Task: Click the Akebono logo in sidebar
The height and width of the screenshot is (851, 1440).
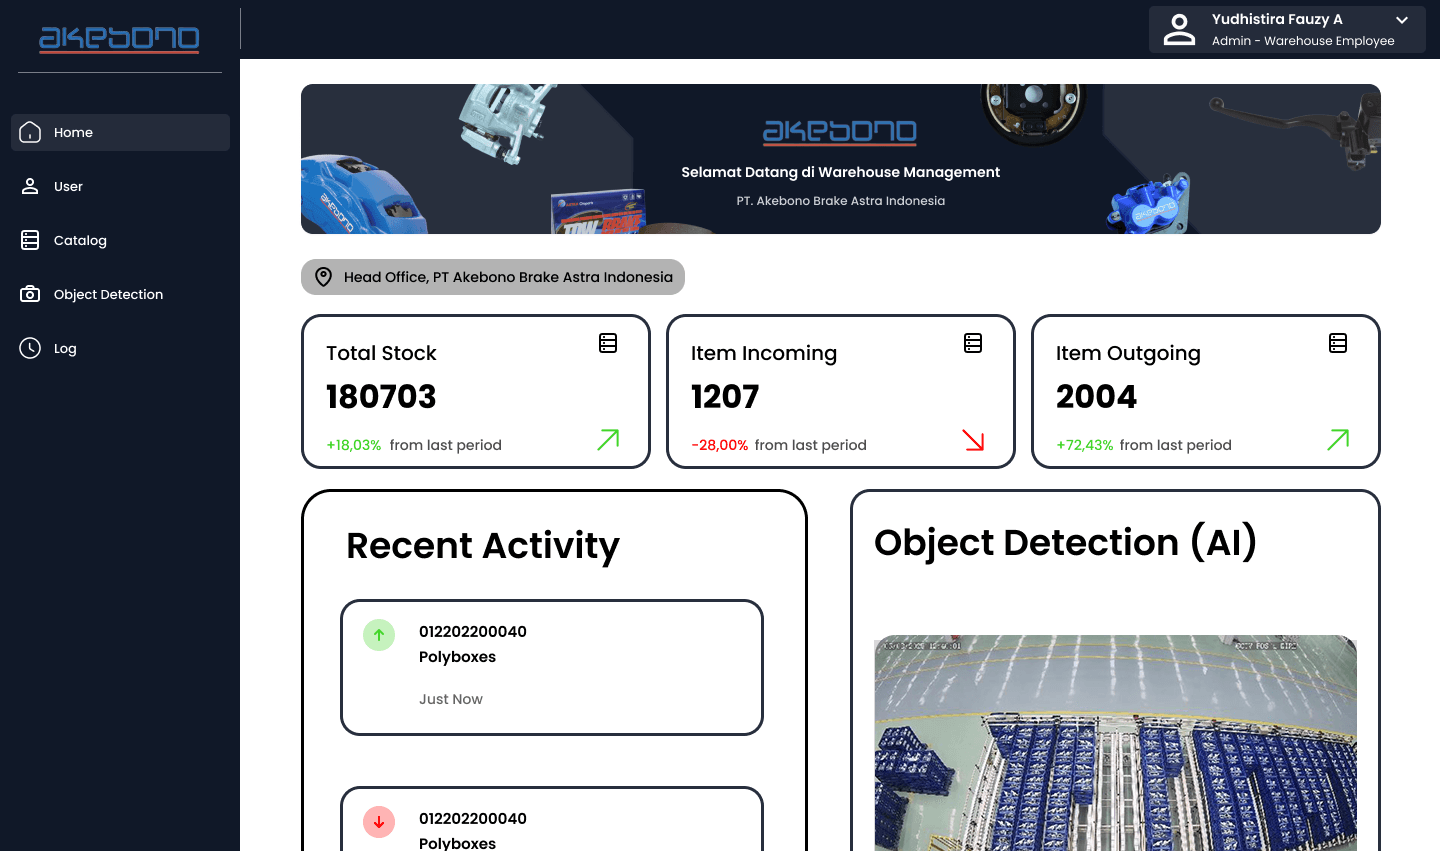Action: pyautogui.click(x=119, y=38)
